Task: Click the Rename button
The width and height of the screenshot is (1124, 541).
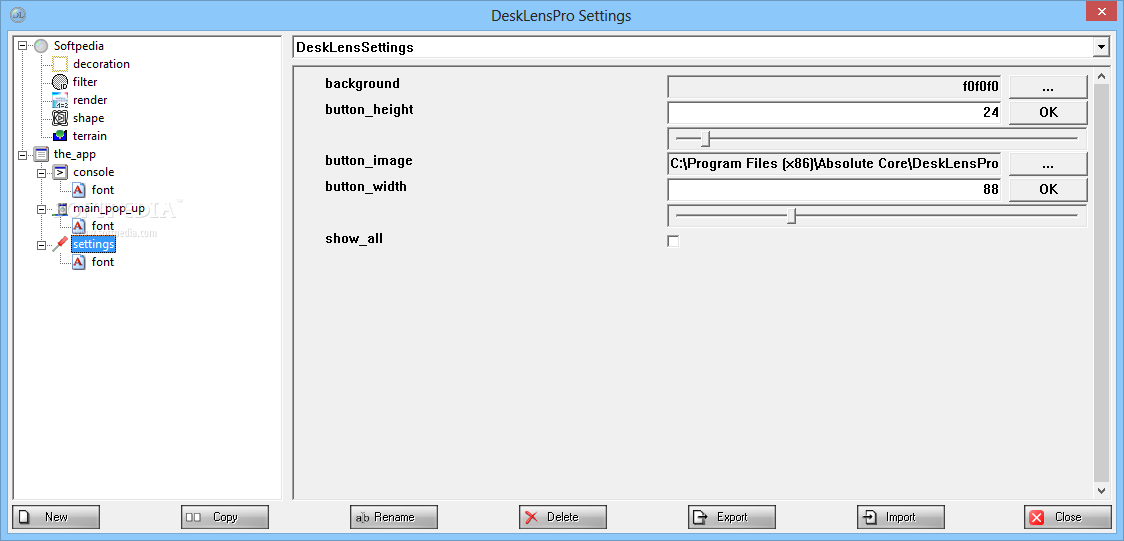Action: coord(394,517)
